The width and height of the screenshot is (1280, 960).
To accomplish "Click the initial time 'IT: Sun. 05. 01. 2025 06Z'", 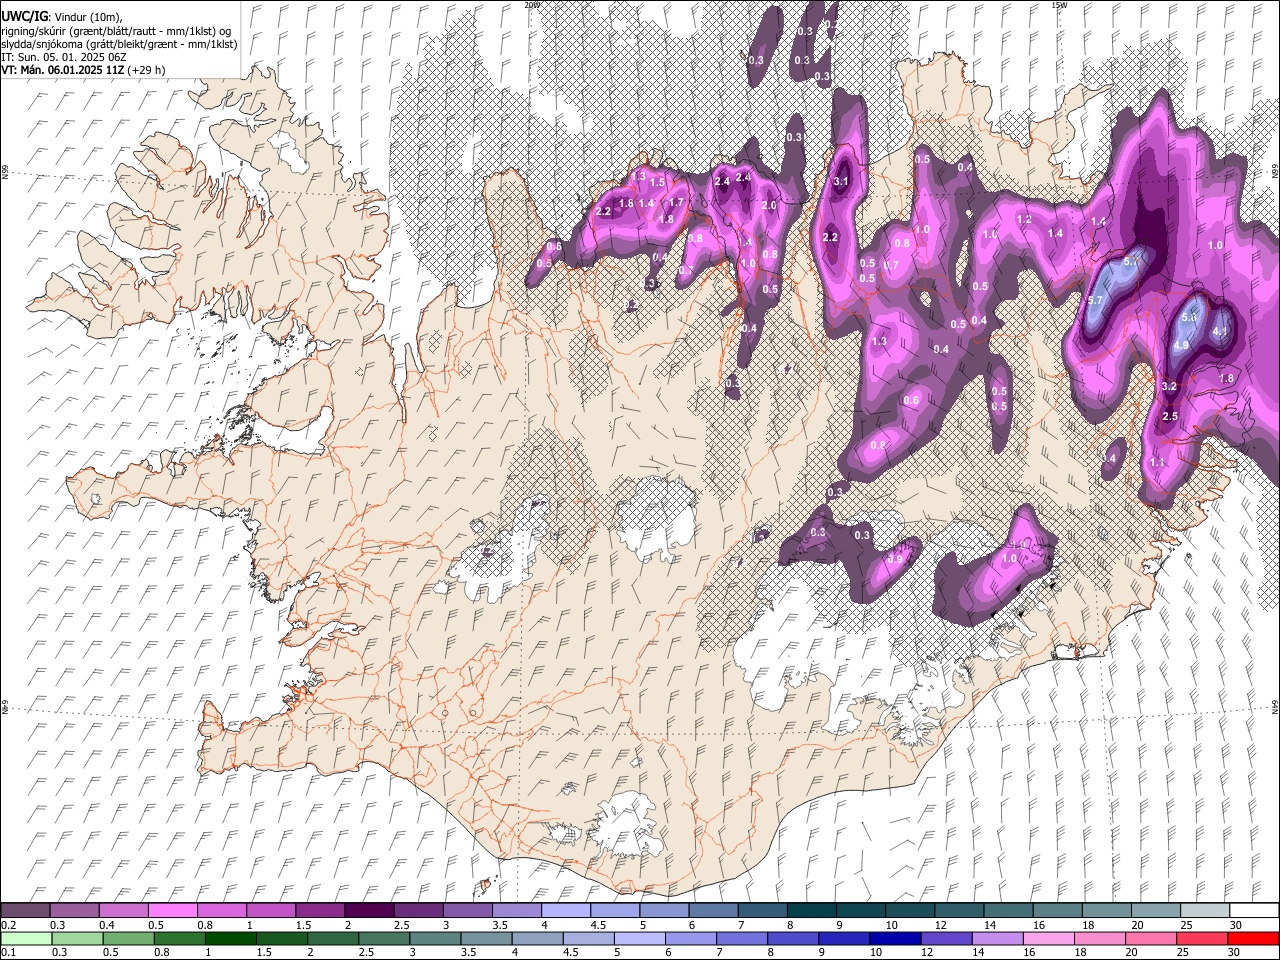I will [64, 57].
